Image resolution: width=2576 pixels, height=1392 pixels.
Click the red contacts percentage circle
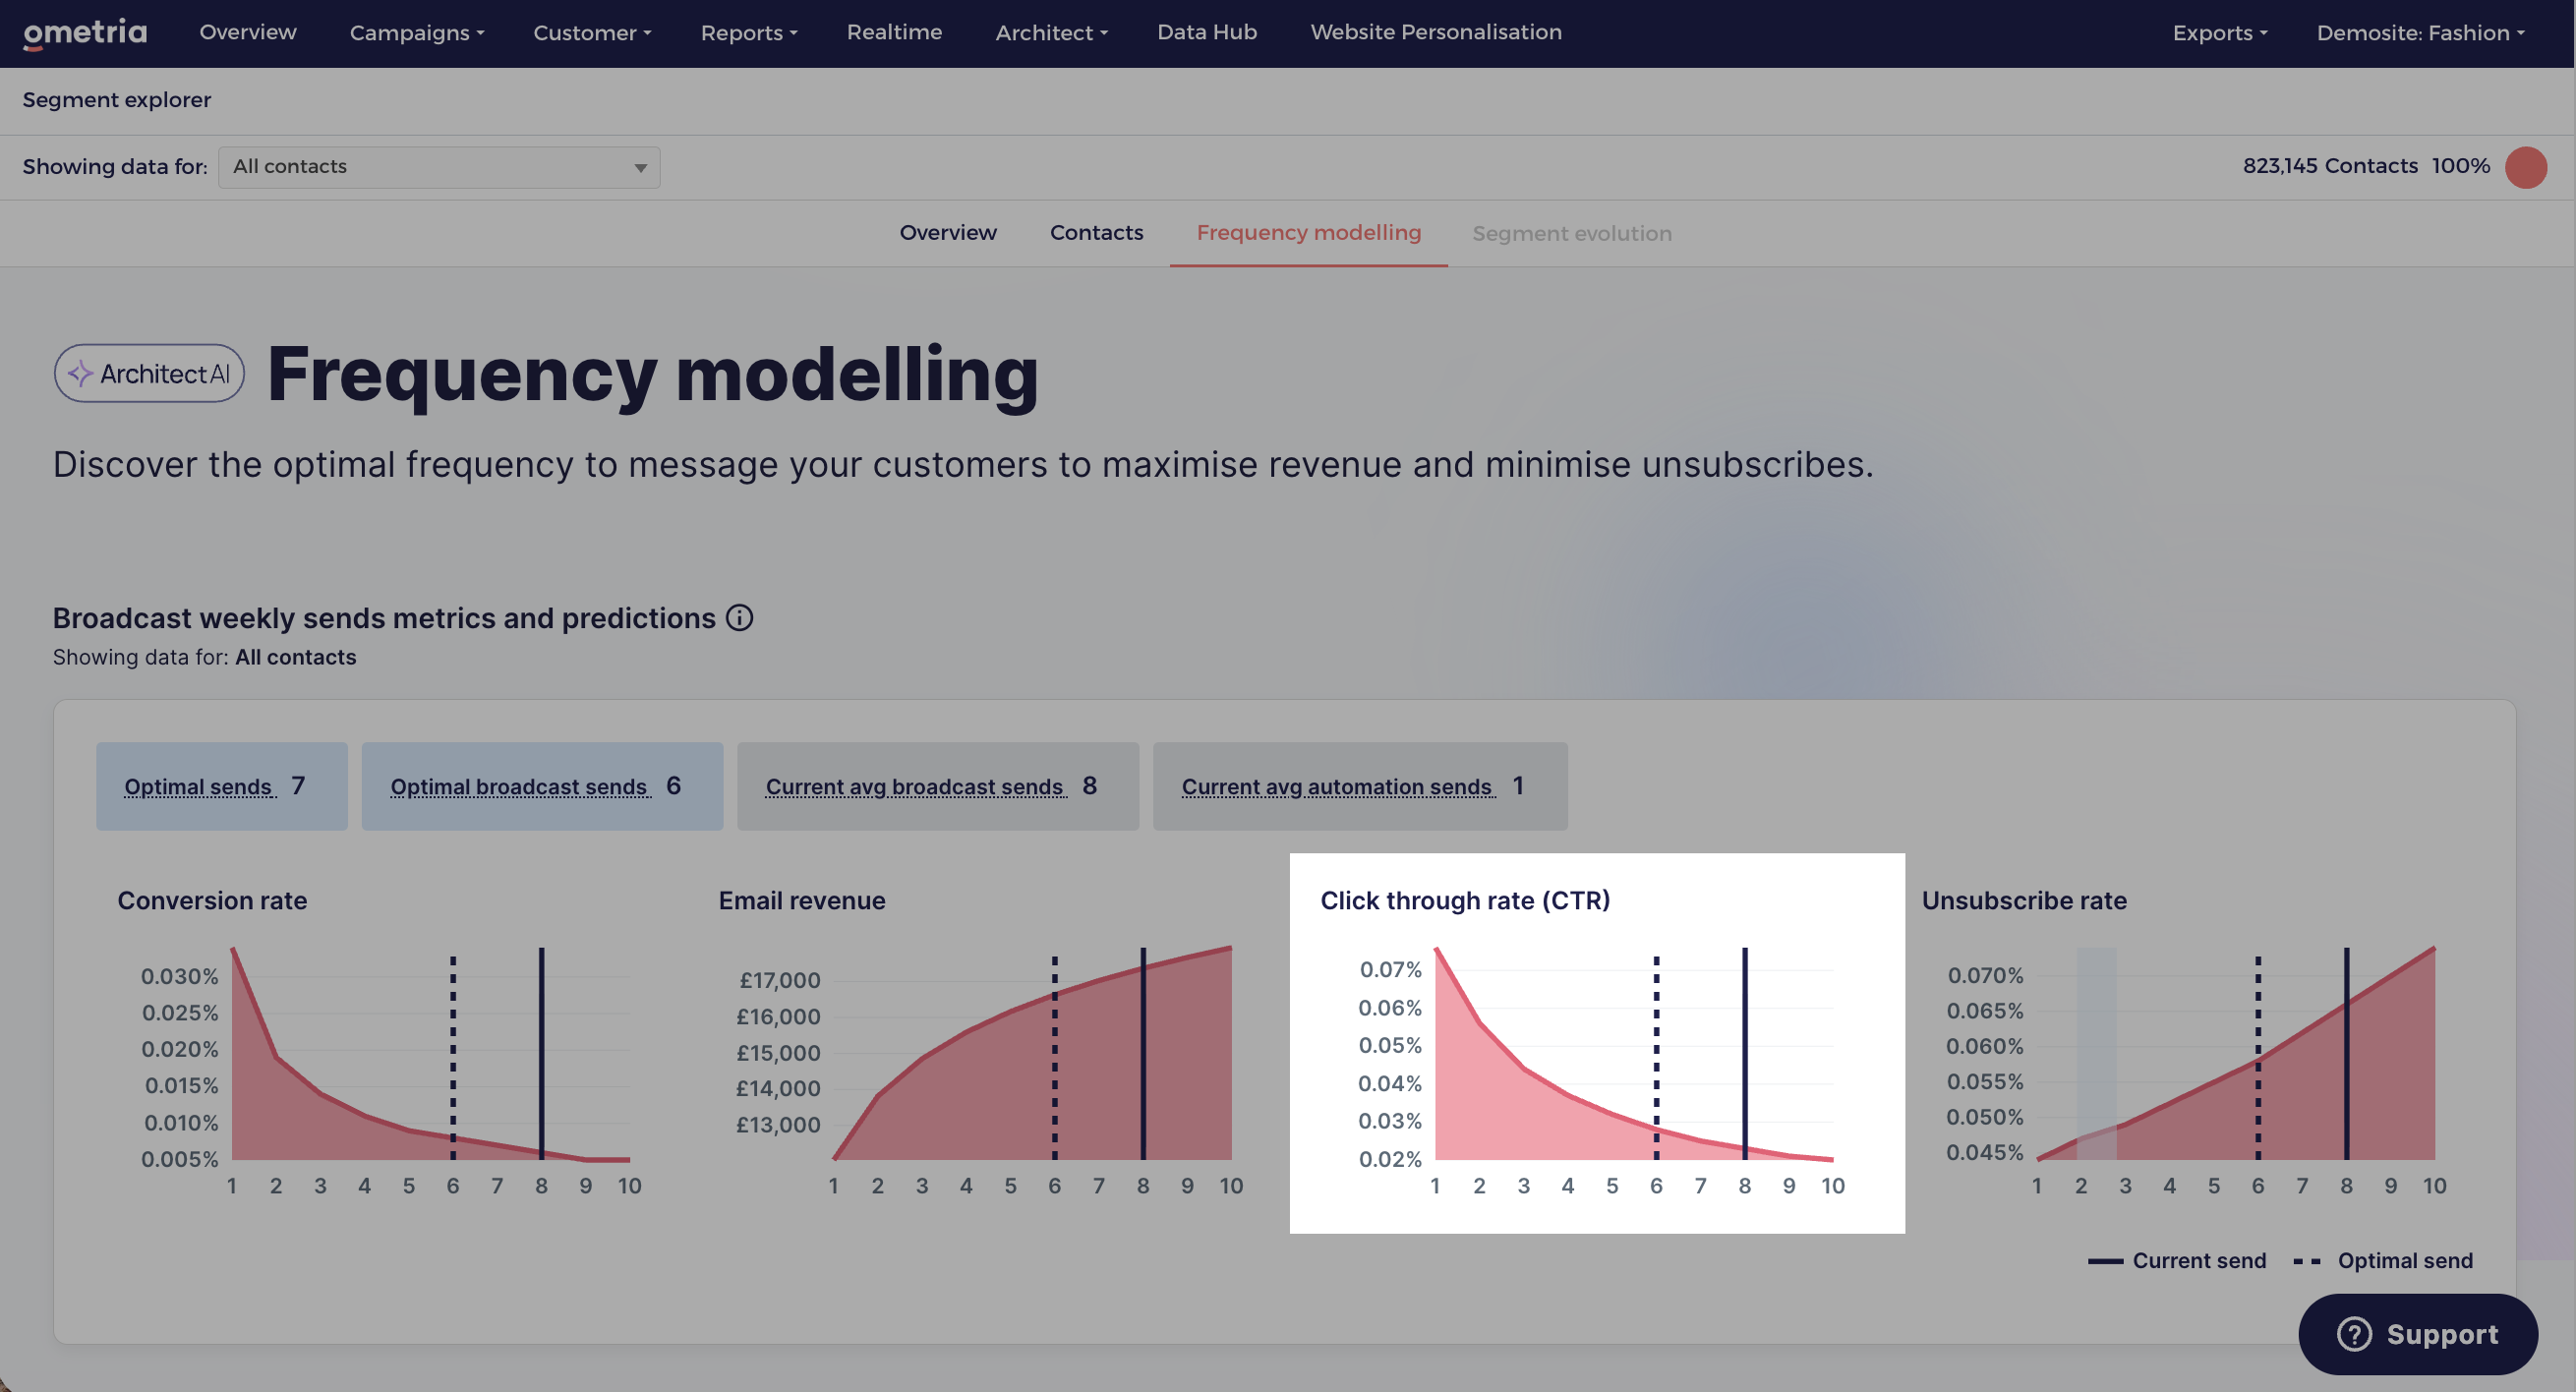[2526, 167]
